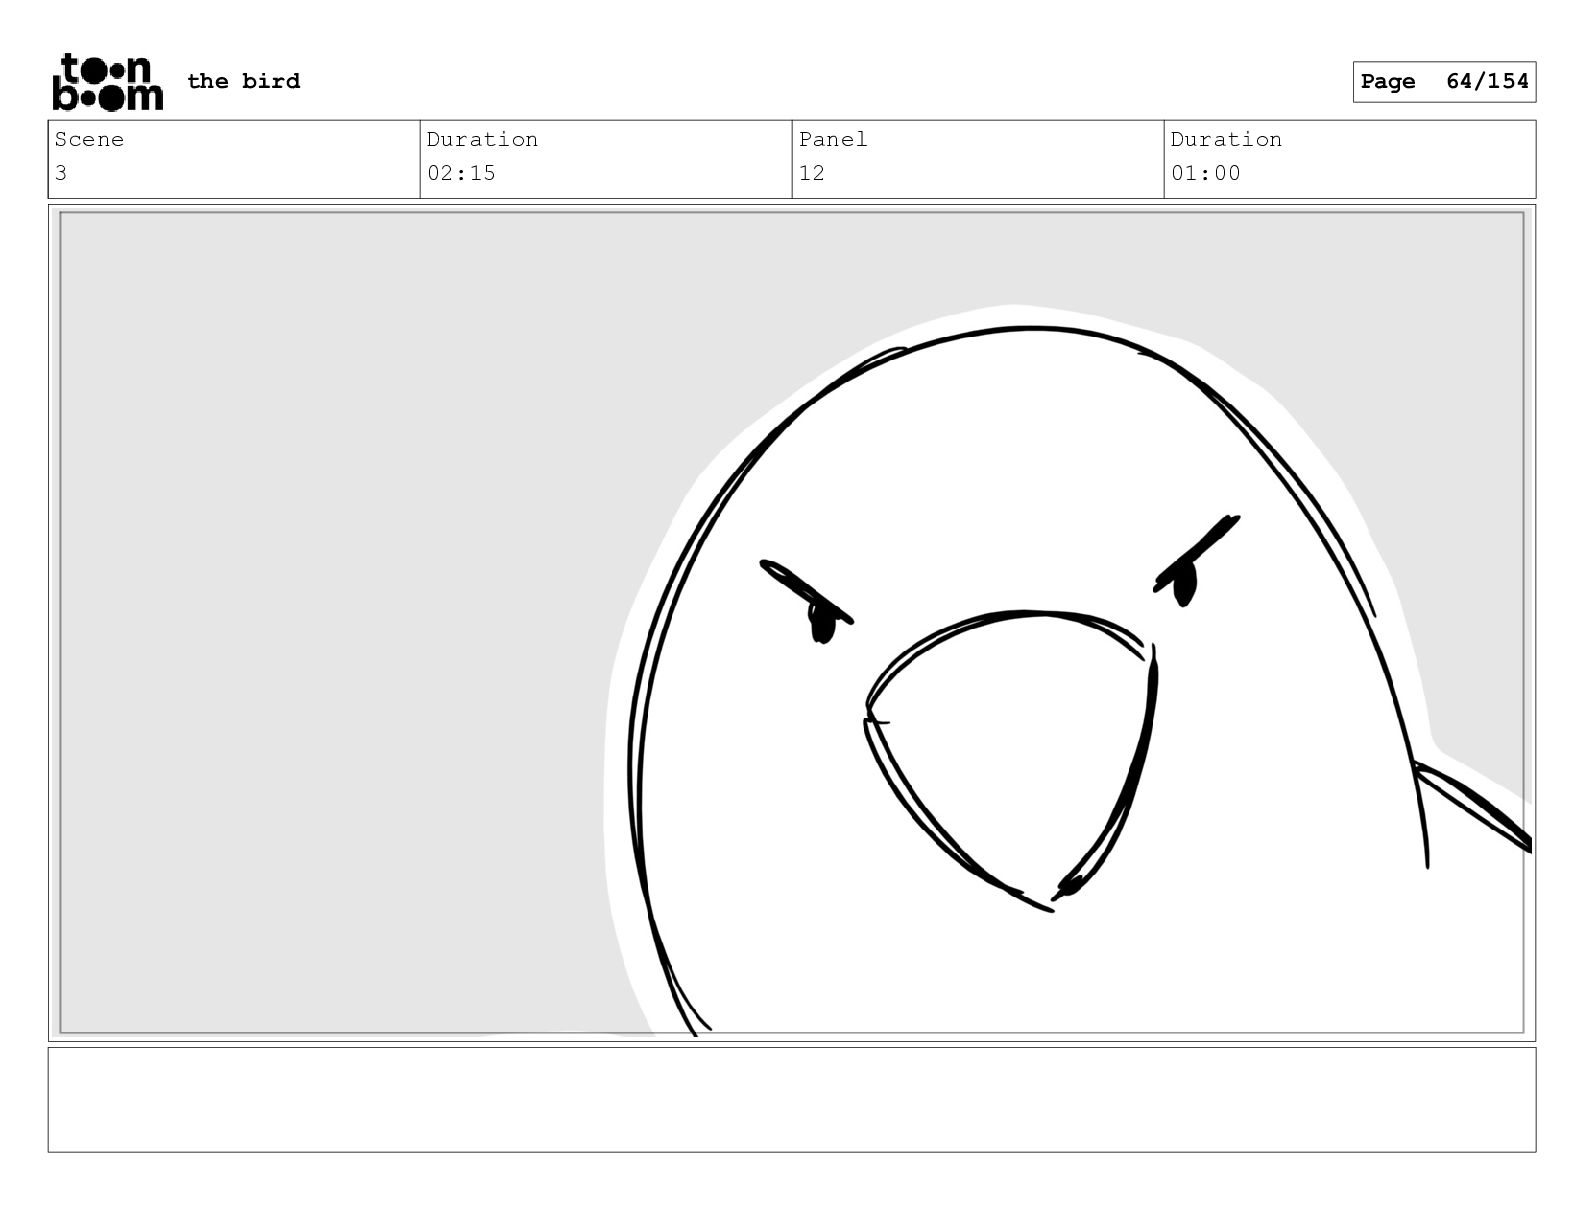Select the project title 'the bird'

click(243, 81)
